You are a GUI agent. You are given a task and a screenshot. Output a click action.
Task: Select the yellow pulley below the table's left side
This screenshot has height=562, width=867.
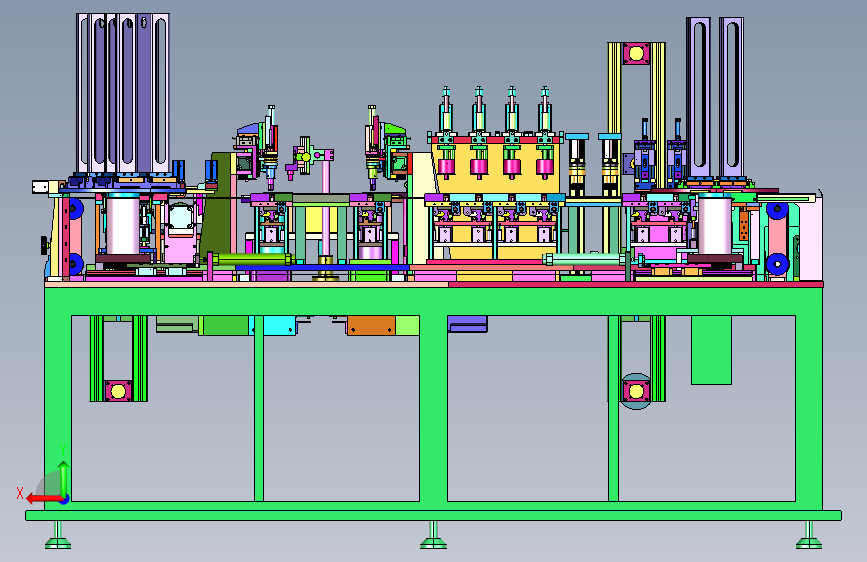[x=118, y=391]
